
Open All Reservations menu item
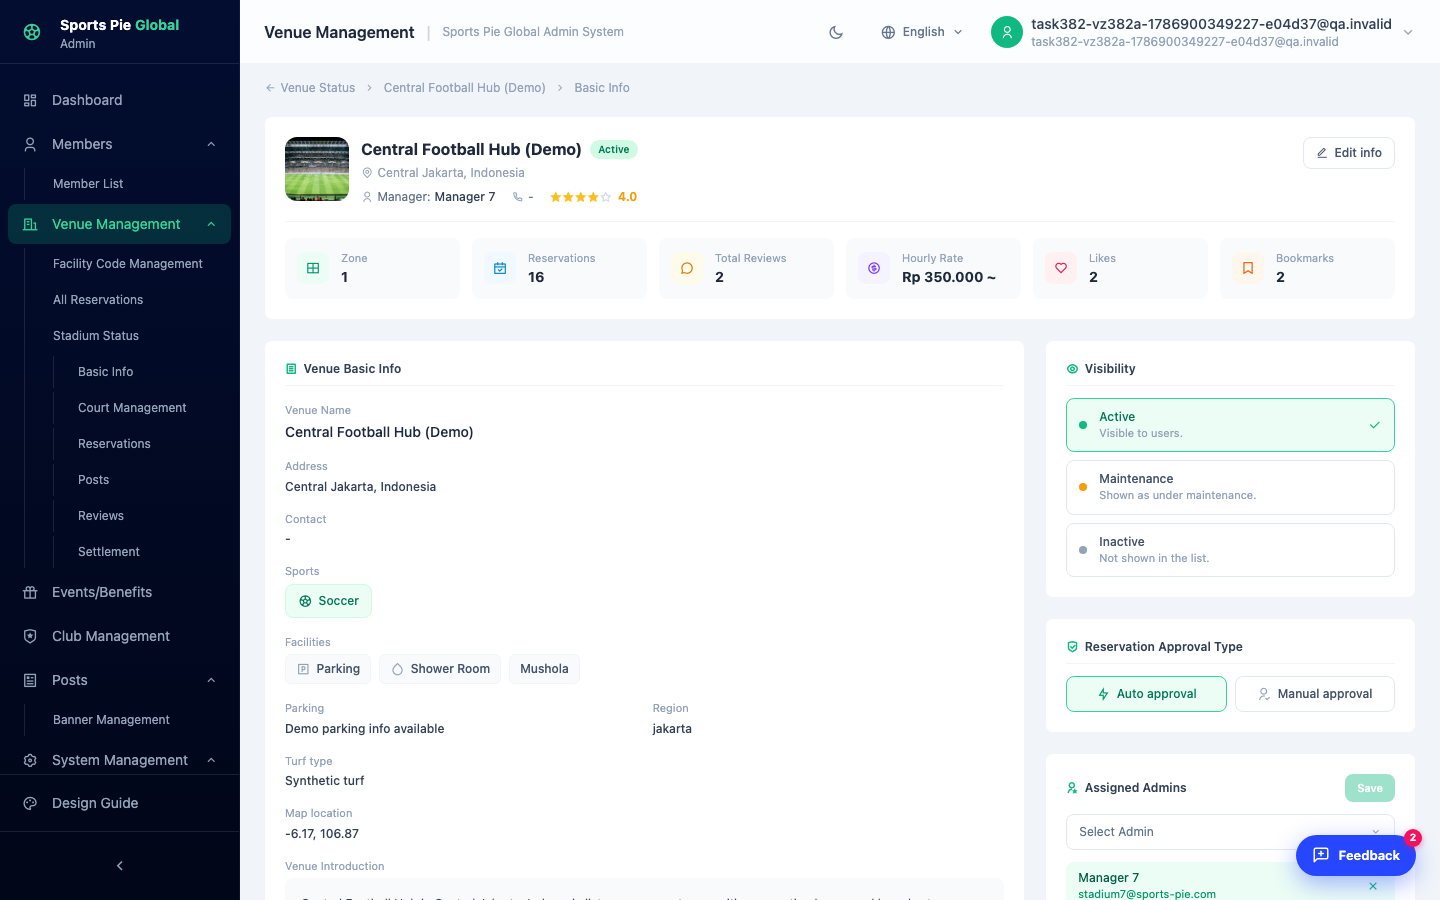tap(98, 300)
